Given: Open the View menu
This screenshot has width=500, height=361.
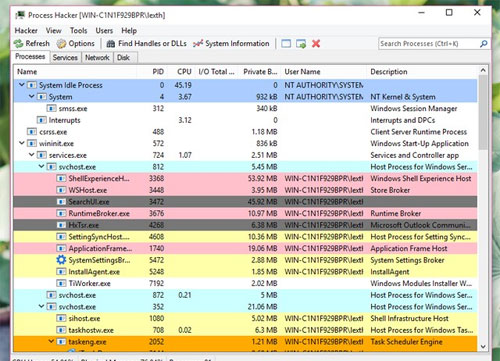Looking at the screenshot, I should [x=54, y=31].
